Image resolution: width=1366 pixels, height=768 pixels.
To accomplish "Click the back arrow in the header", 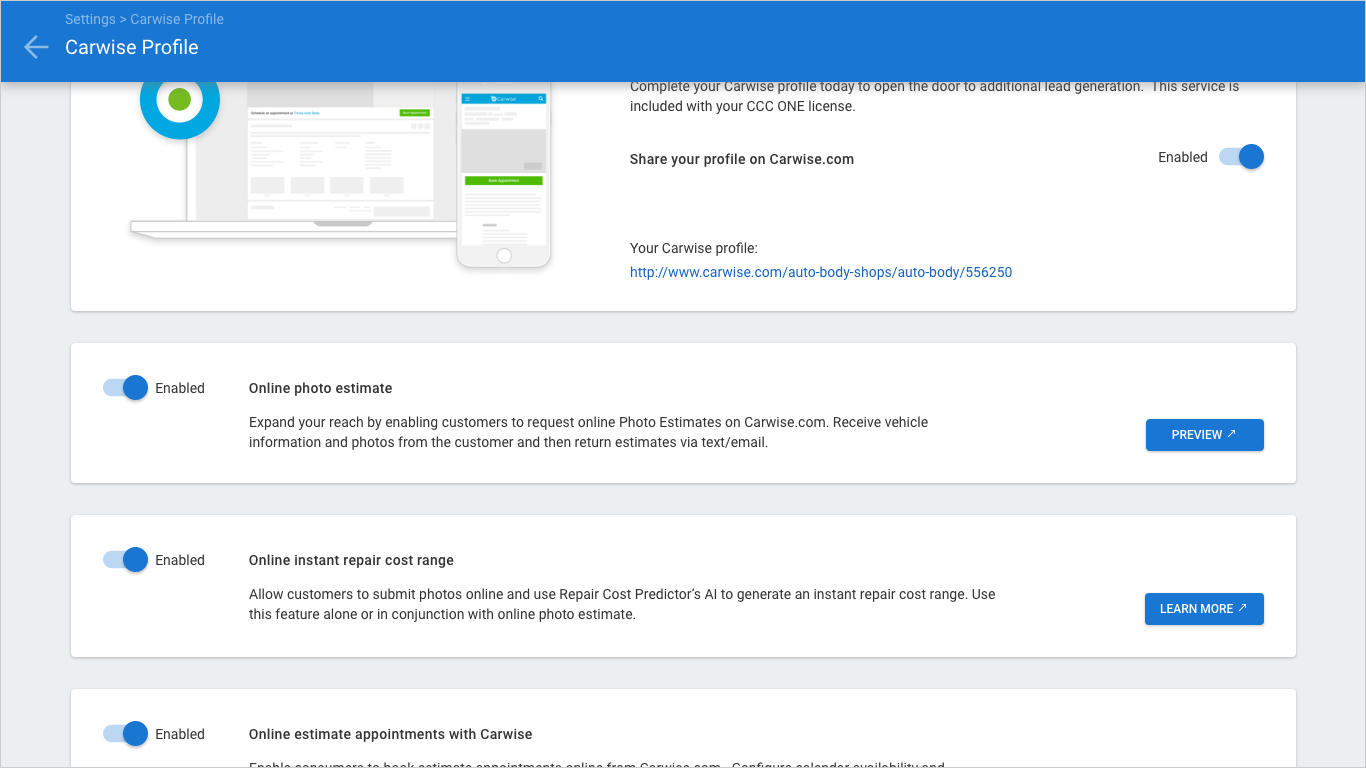I will click(36, 47).
